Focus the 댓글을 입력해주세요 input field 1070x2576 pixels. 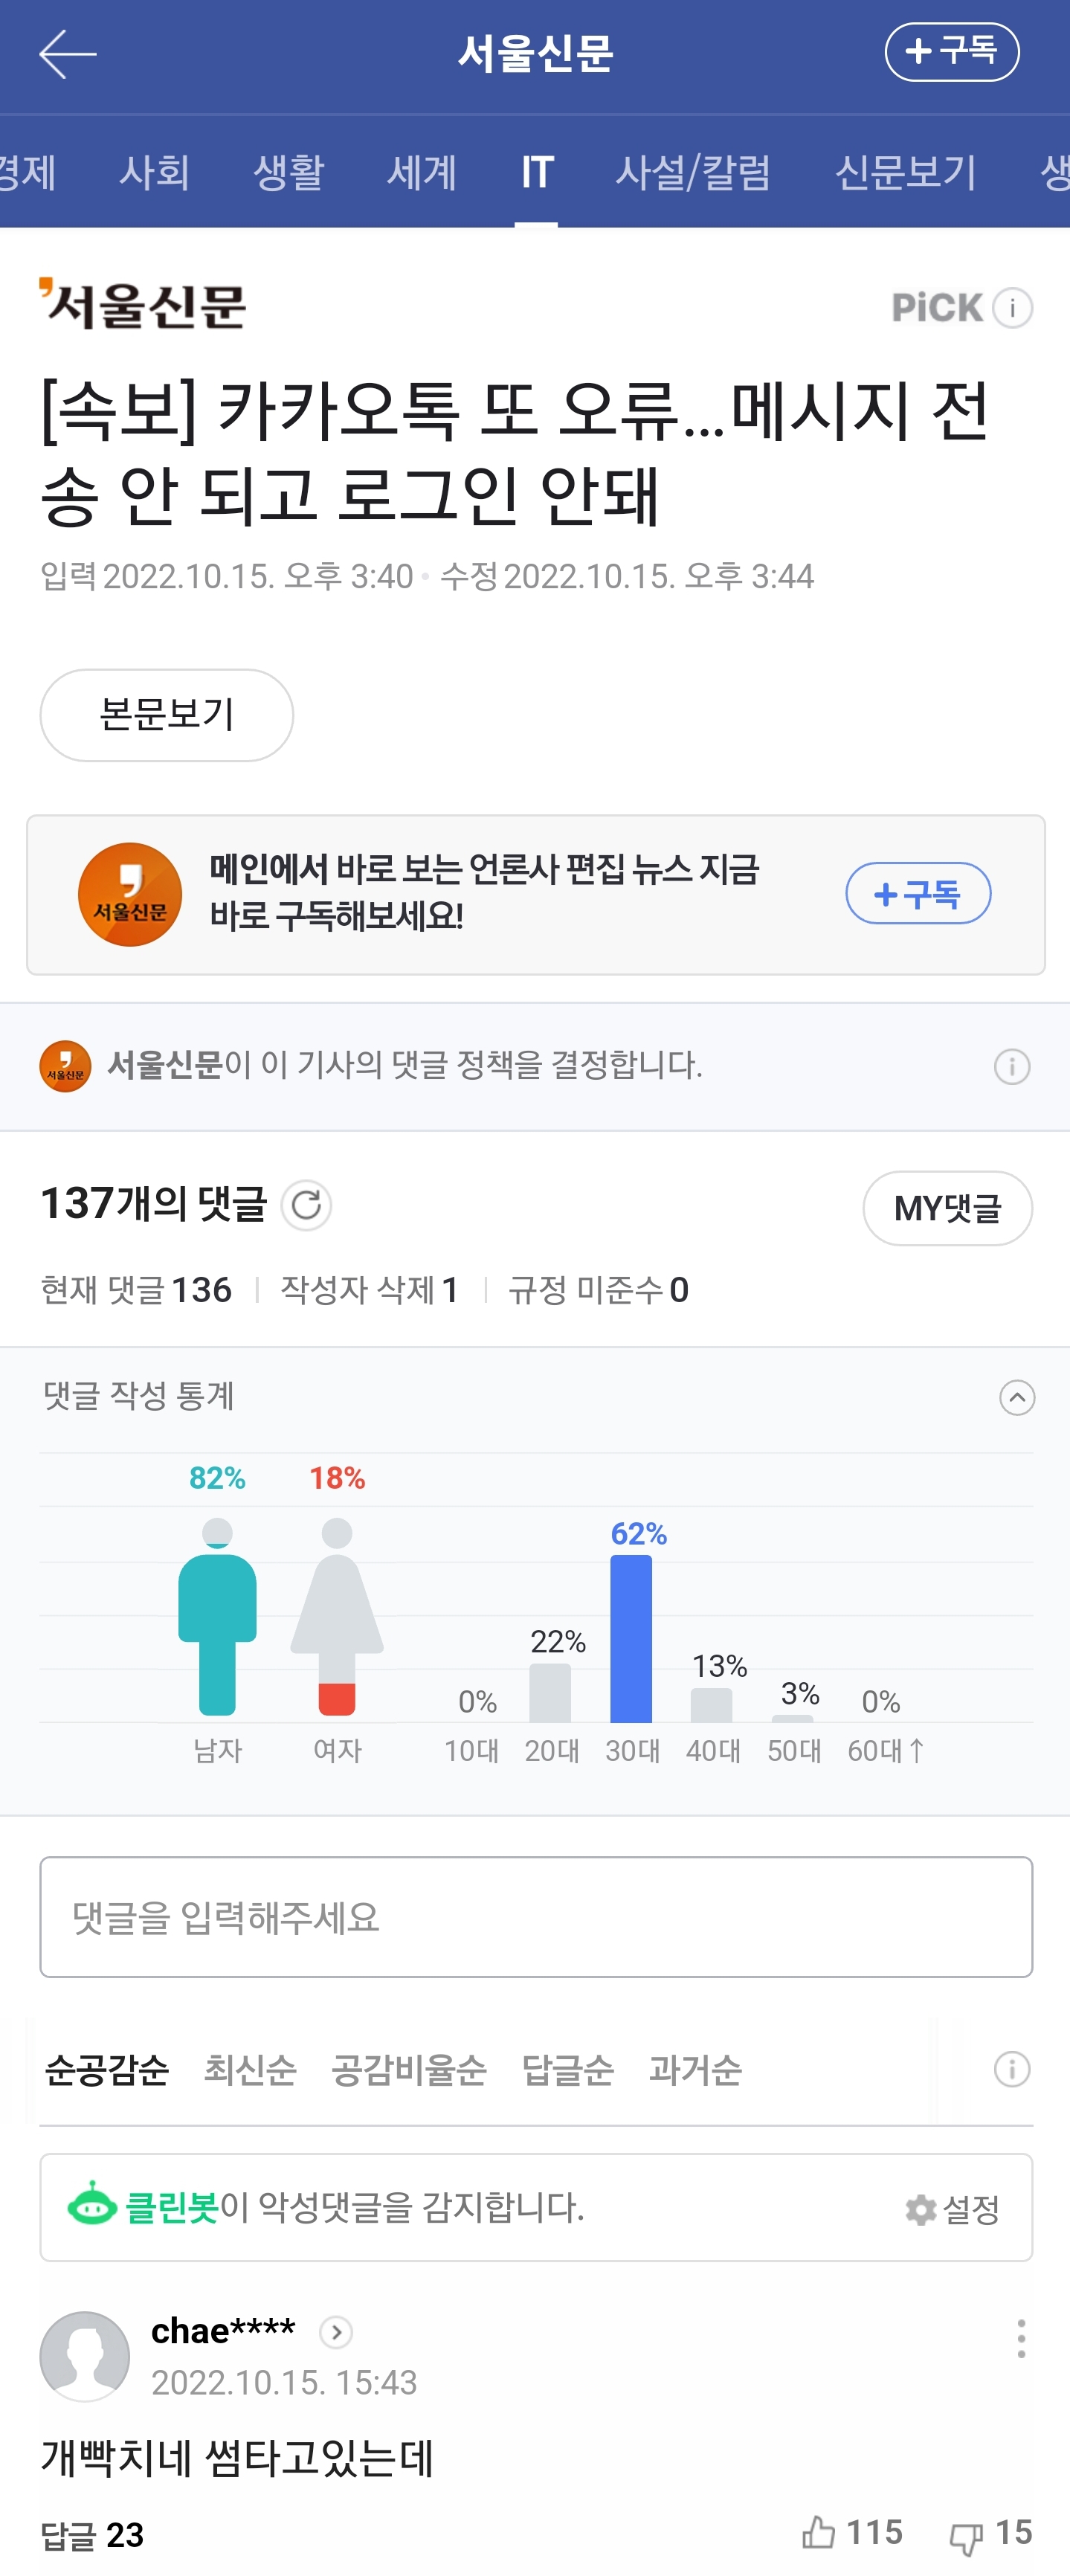point(536,1917)
